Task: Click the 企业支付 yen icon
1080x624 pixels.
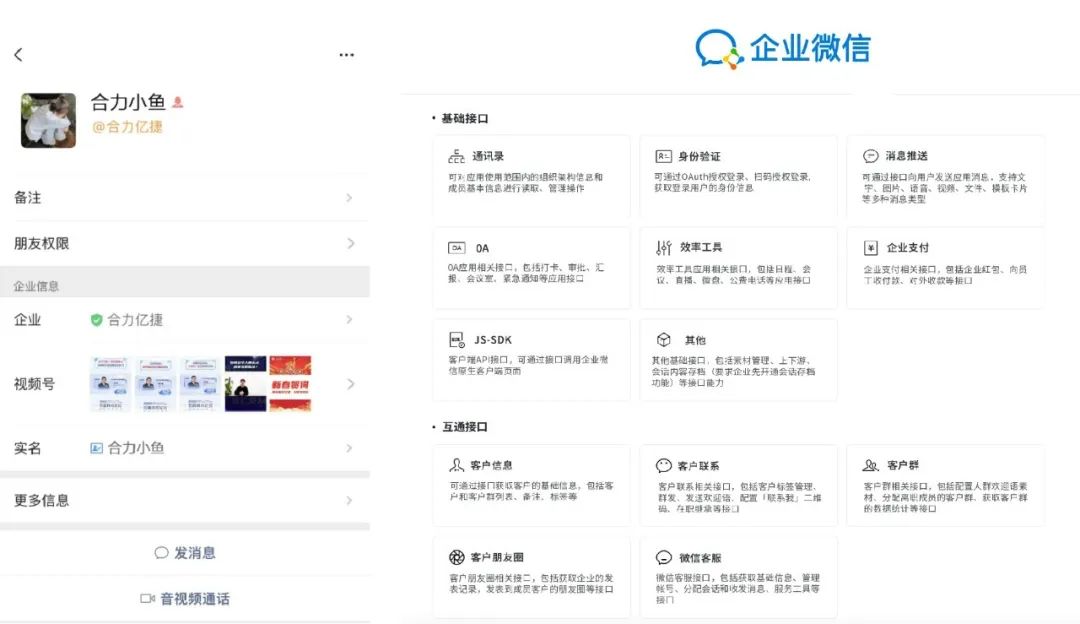Action: click(871, 248)
